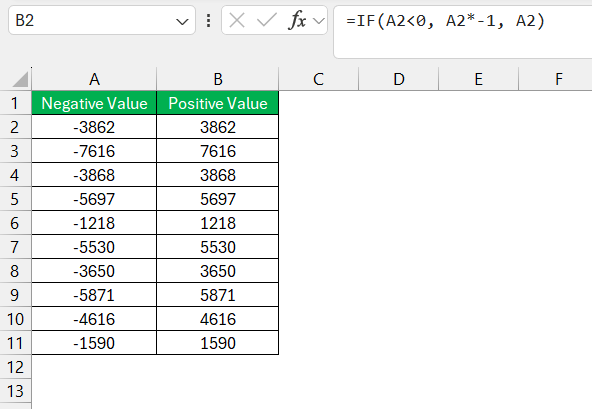Select cell containing -5871
The image size is (592, 409).
(94, 295)
